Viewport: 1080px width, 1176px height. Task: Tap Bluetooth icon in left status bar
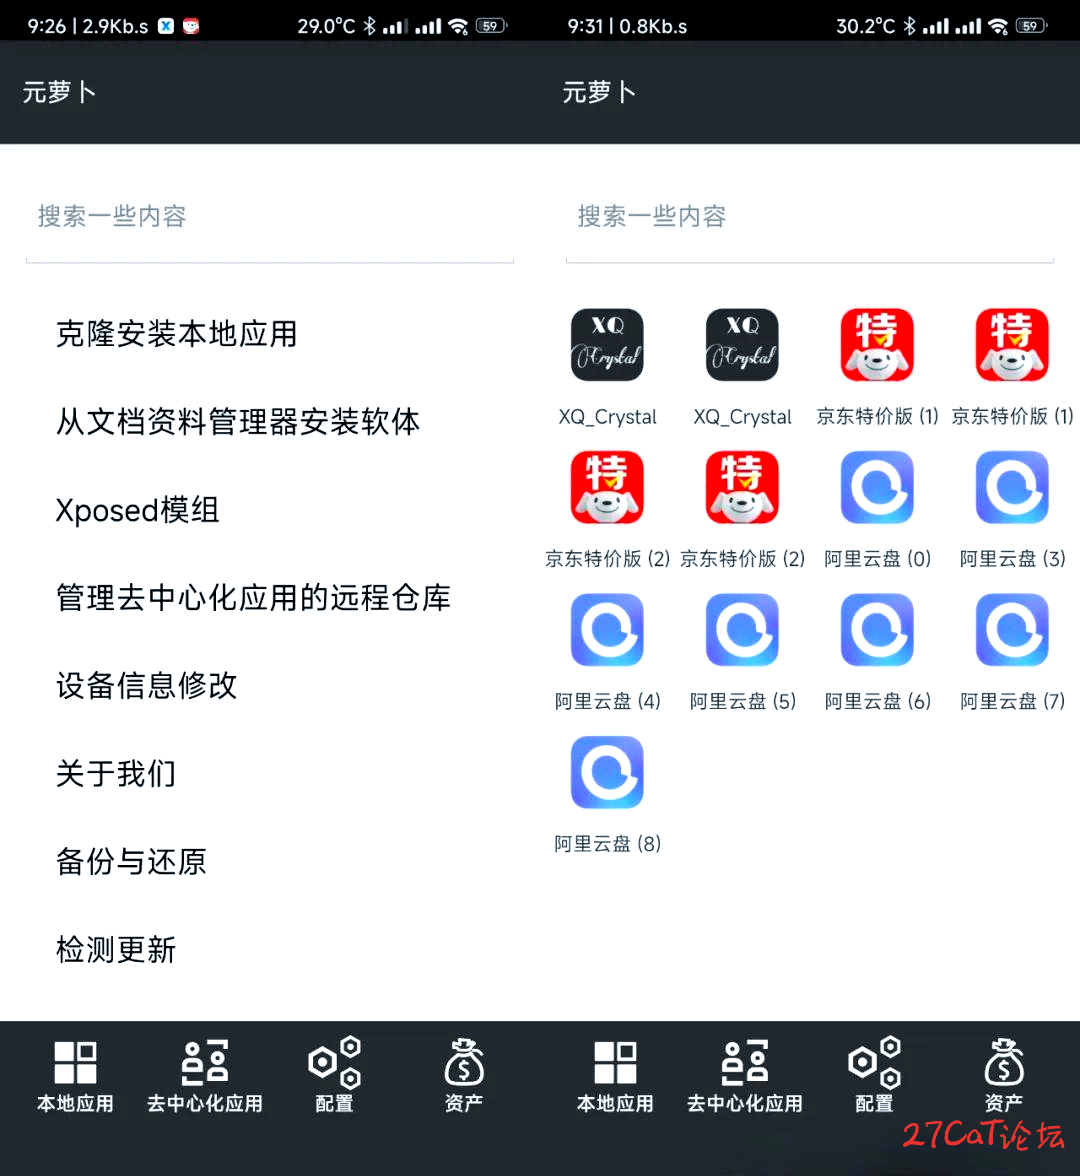[x=370, y=26]
